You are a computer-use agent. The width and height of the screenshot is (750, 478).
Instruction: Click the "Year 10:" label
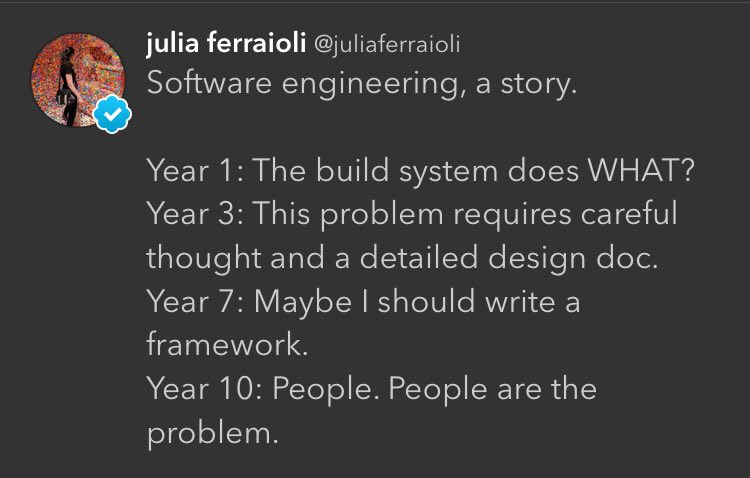[x=205, y=389]
